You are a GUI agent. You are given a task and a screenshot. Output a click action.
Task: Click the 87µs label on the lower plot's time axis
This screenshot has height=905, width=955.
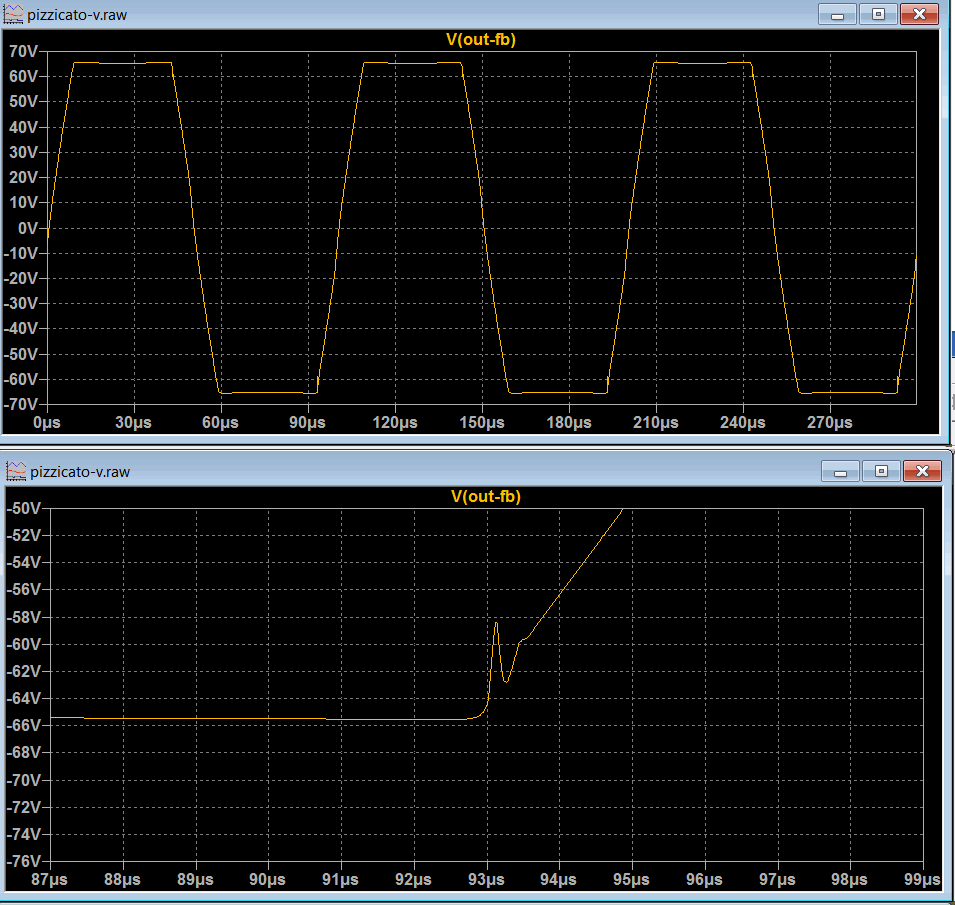click(x=49, y=879)
